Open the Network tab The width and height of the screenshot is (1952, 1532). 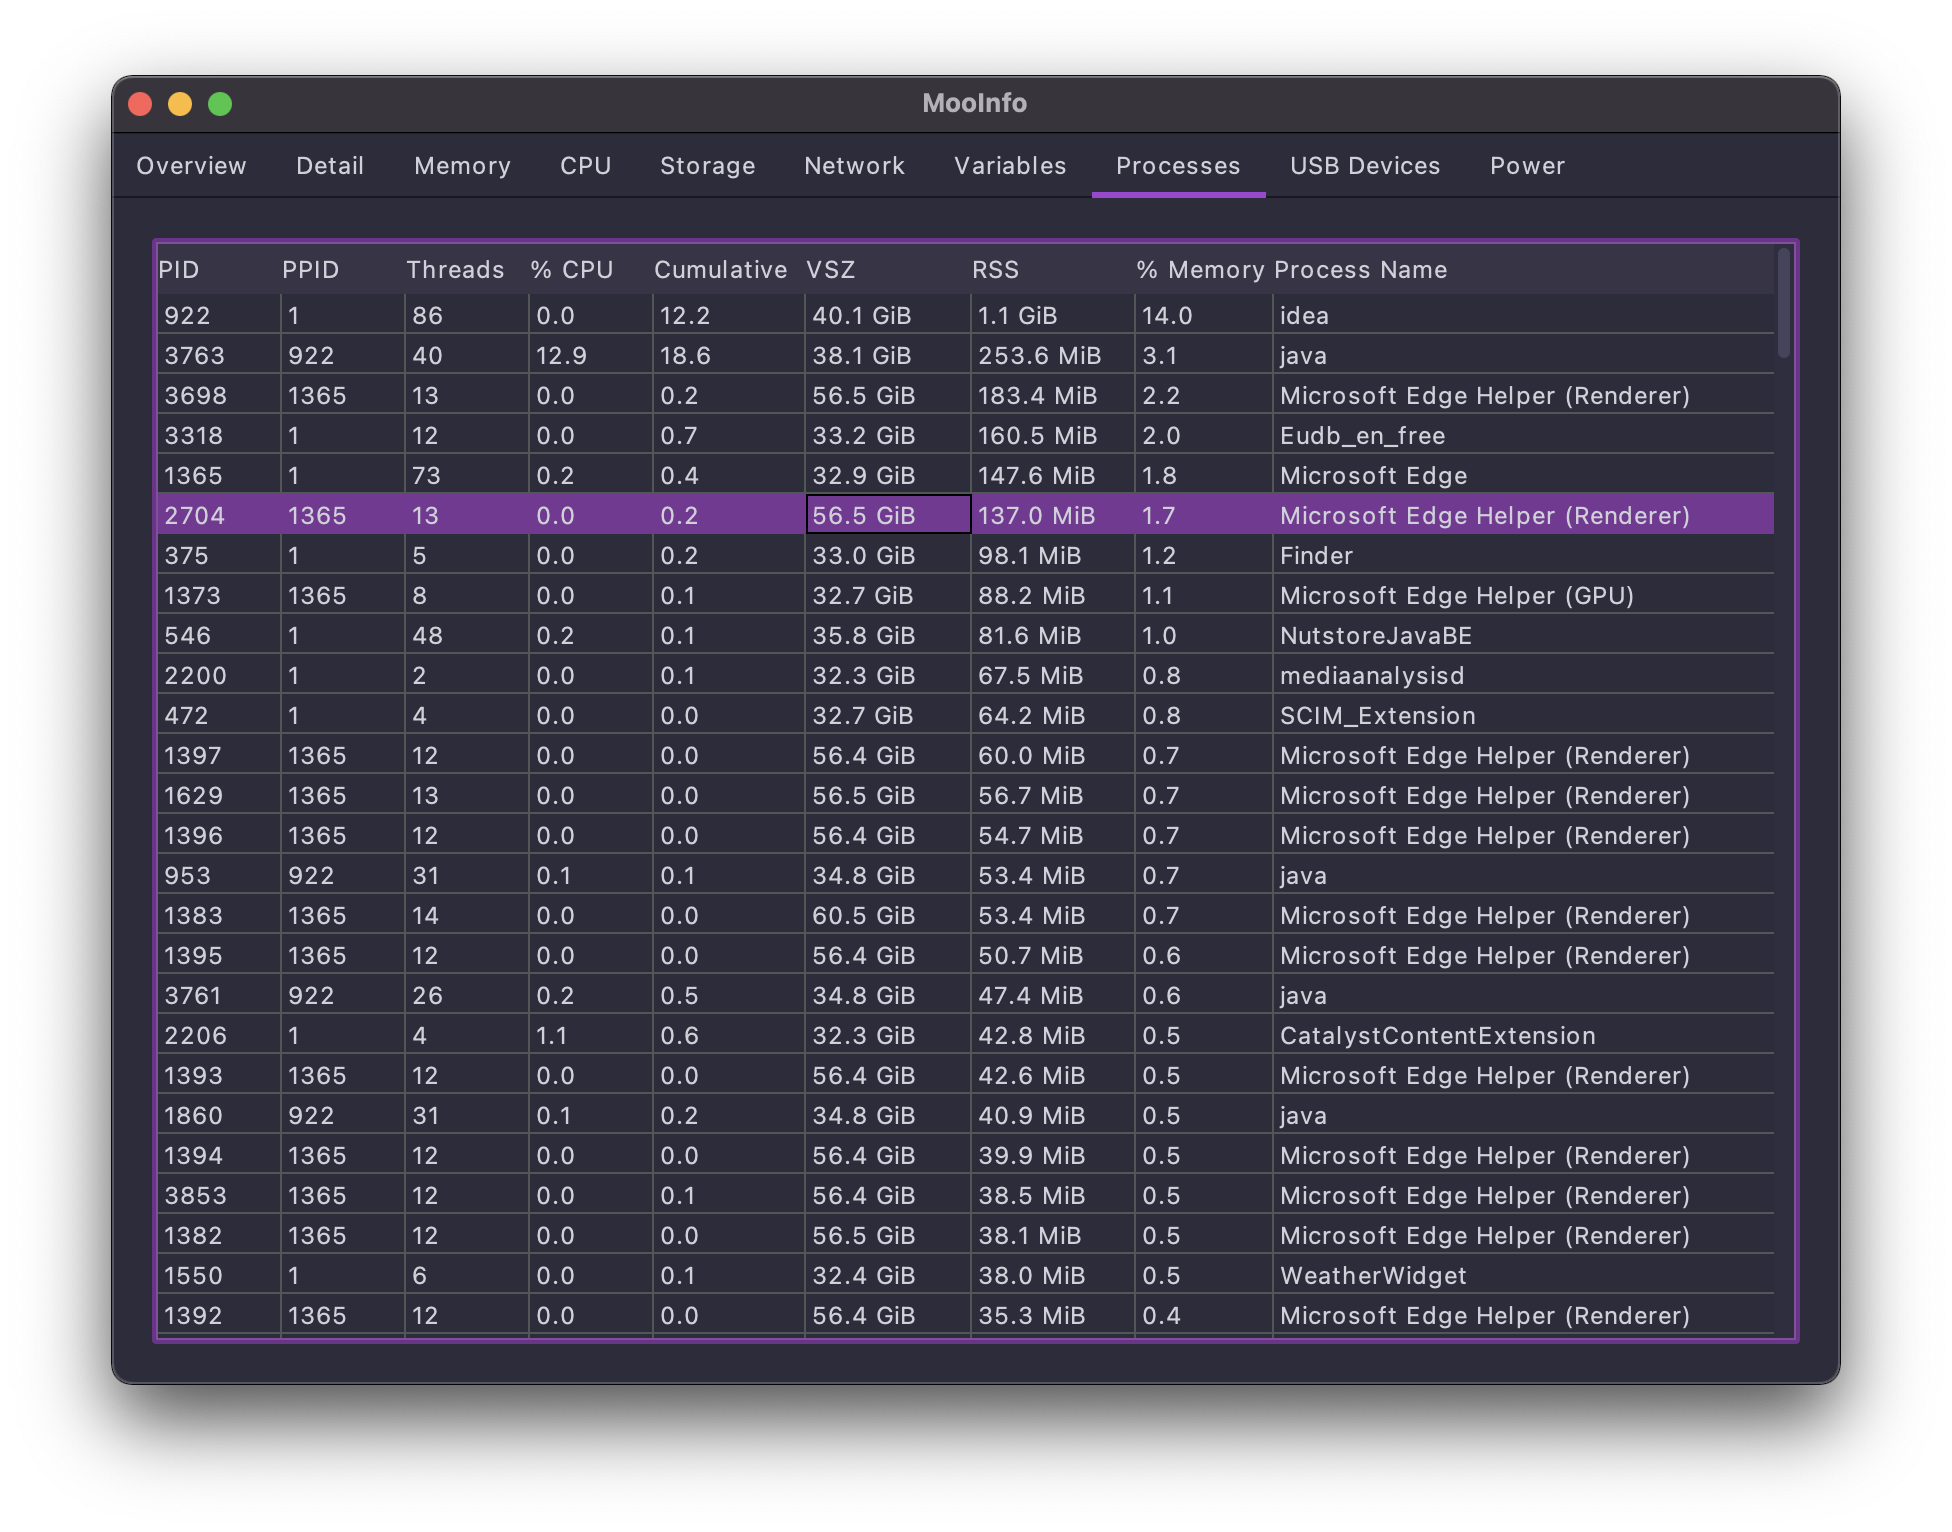tap(854, 166)
